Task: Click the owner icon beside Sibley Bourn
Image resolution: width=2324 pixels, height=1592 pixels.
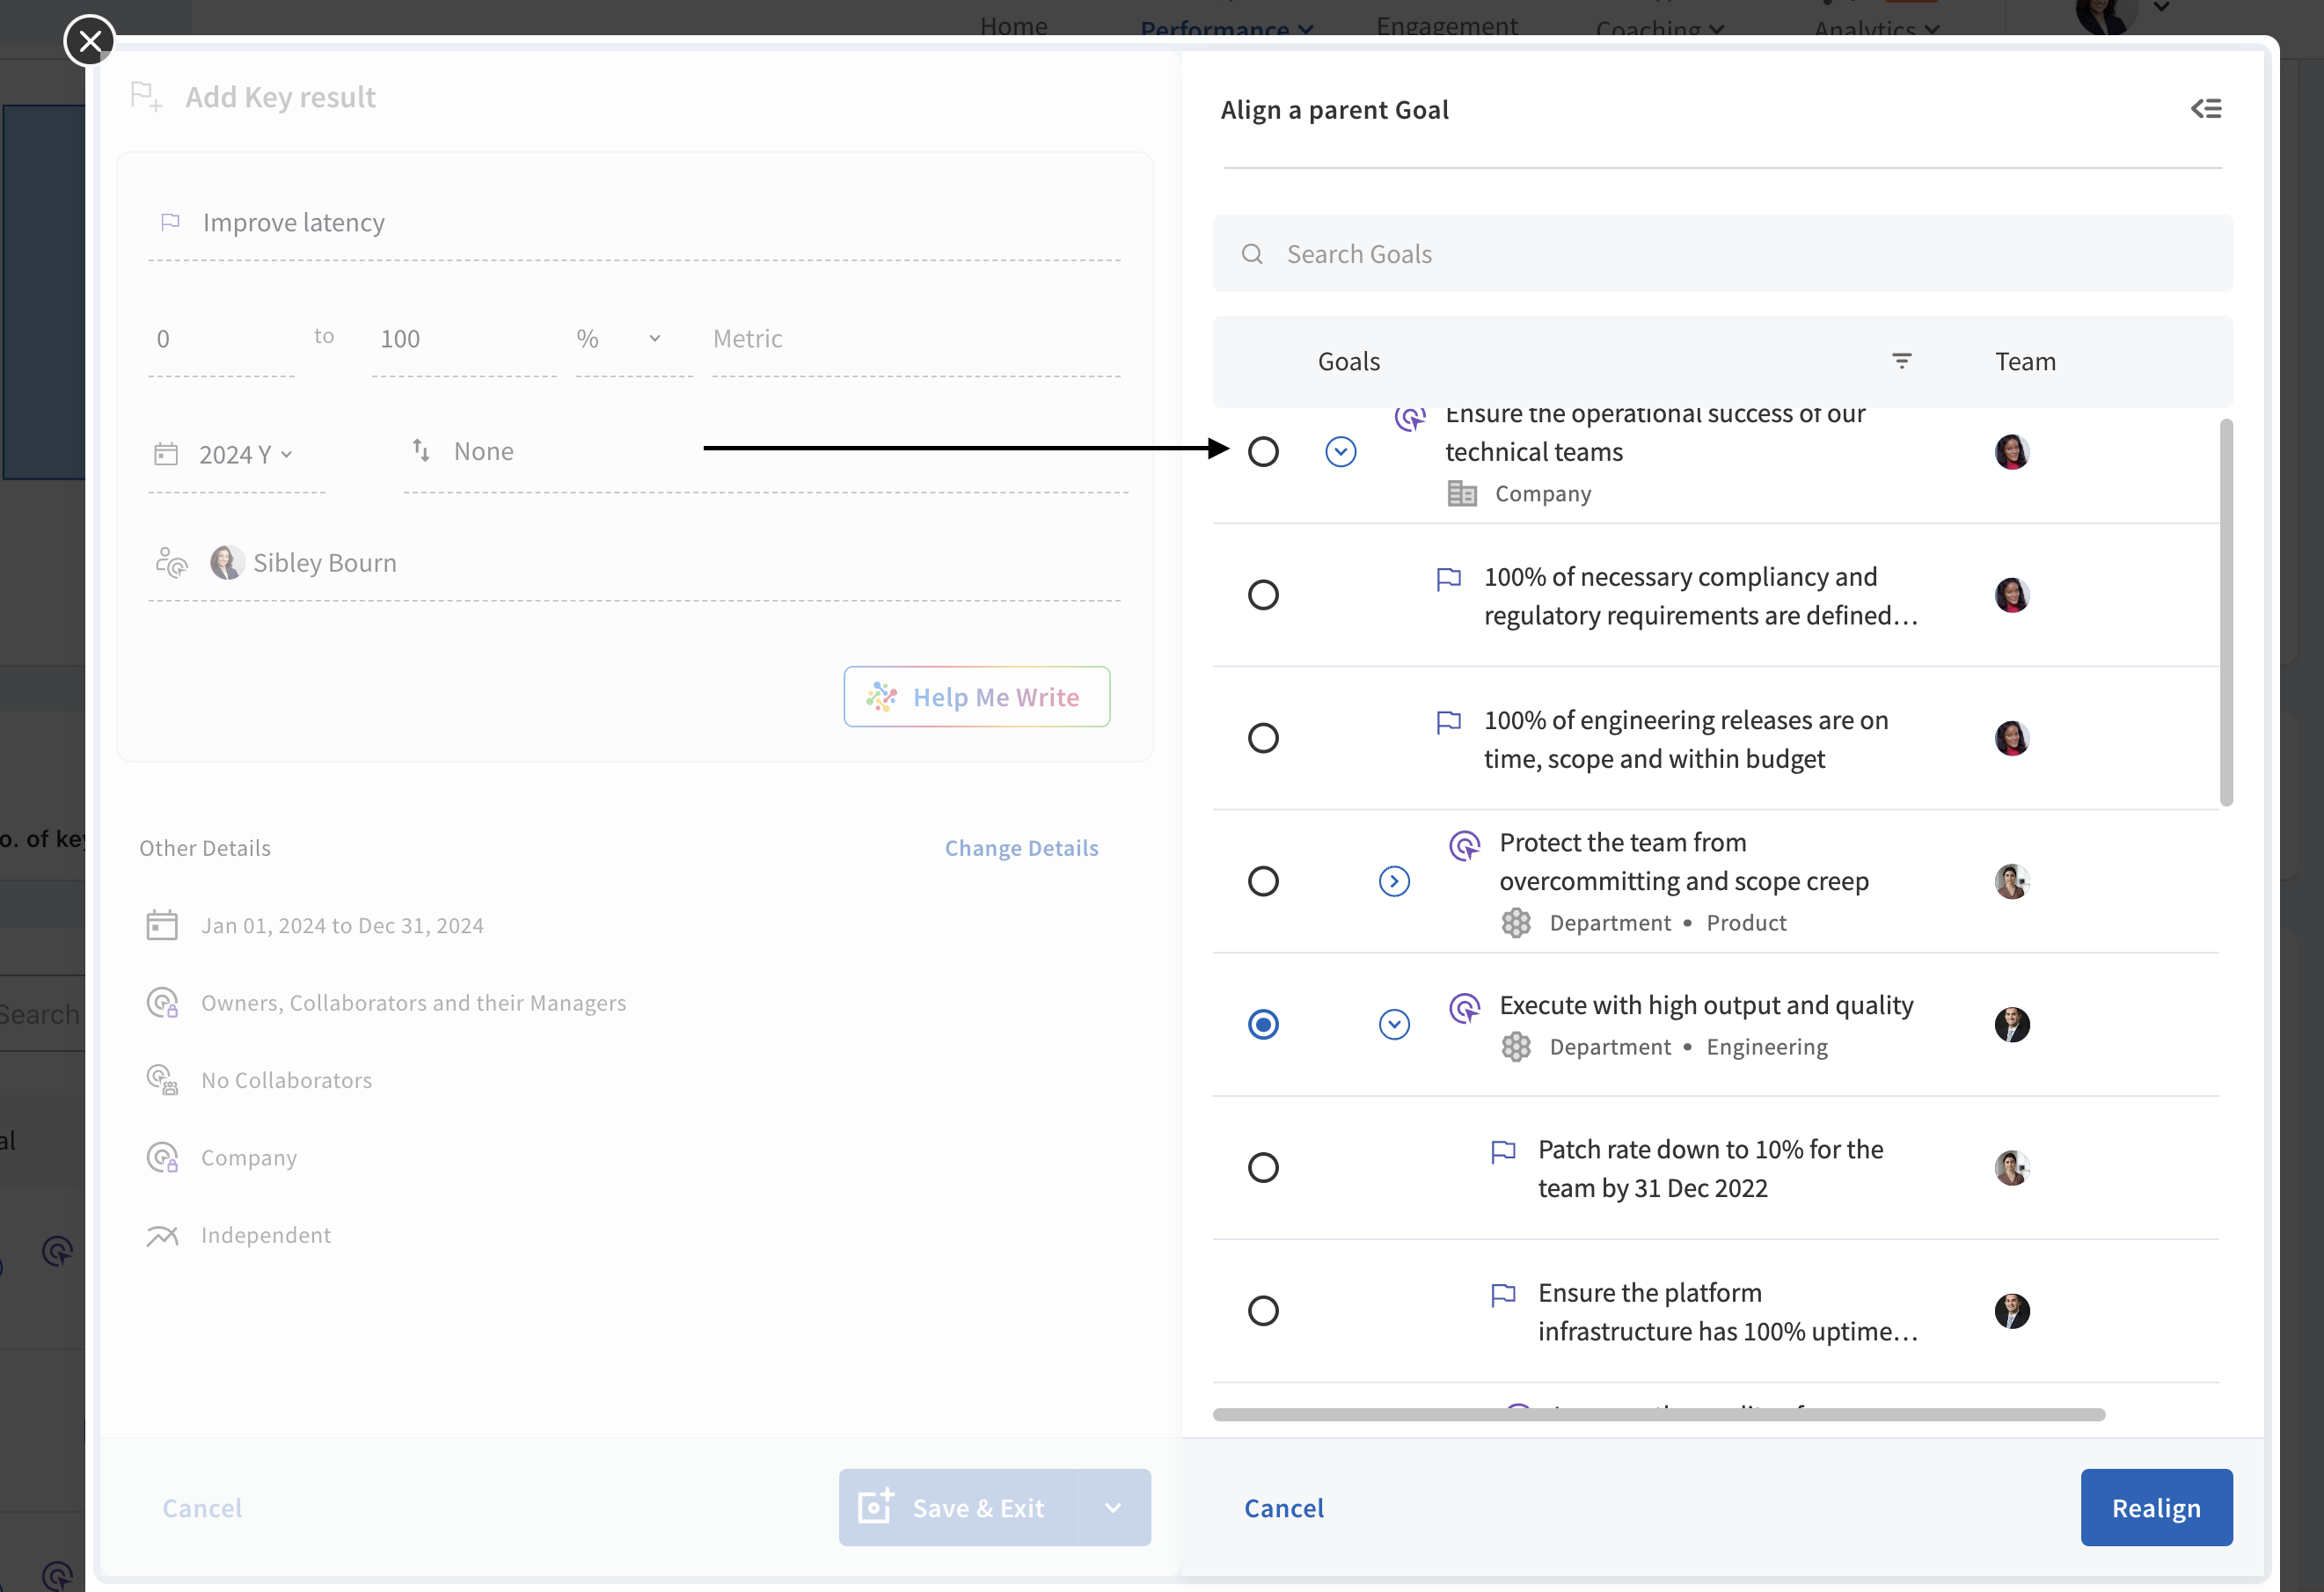Action: [x=171, y=562]
